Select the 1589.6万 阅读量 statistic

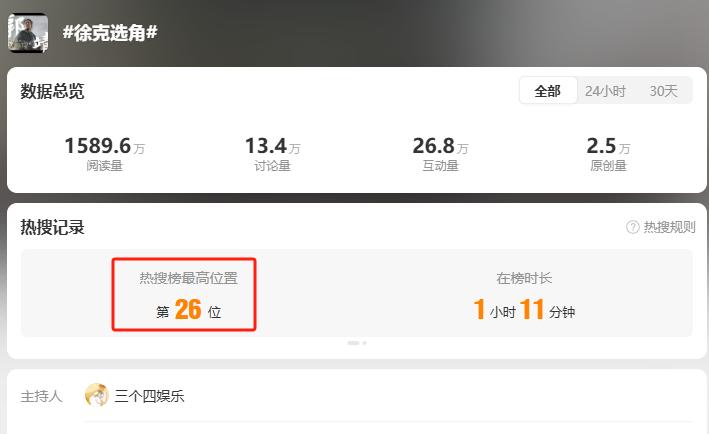[104, 154]
